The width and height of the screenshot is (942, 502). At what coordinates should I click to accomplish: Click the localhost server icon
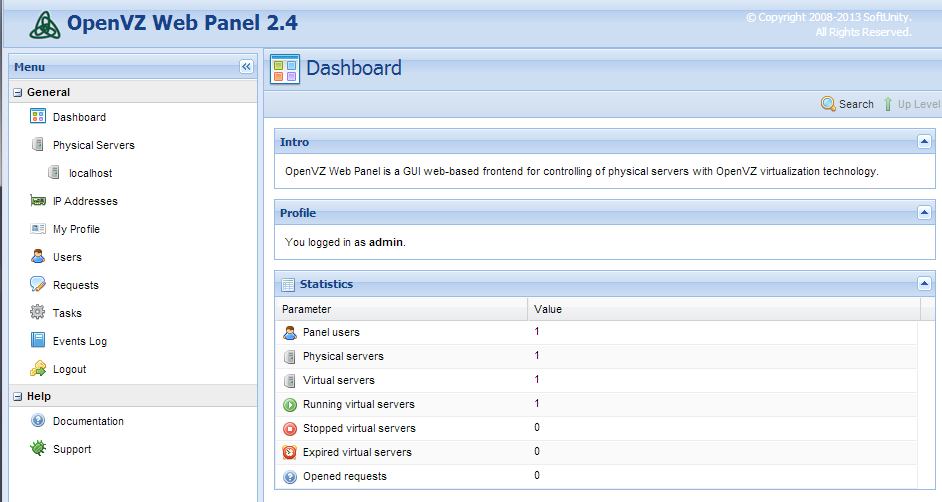coord(54,172)
